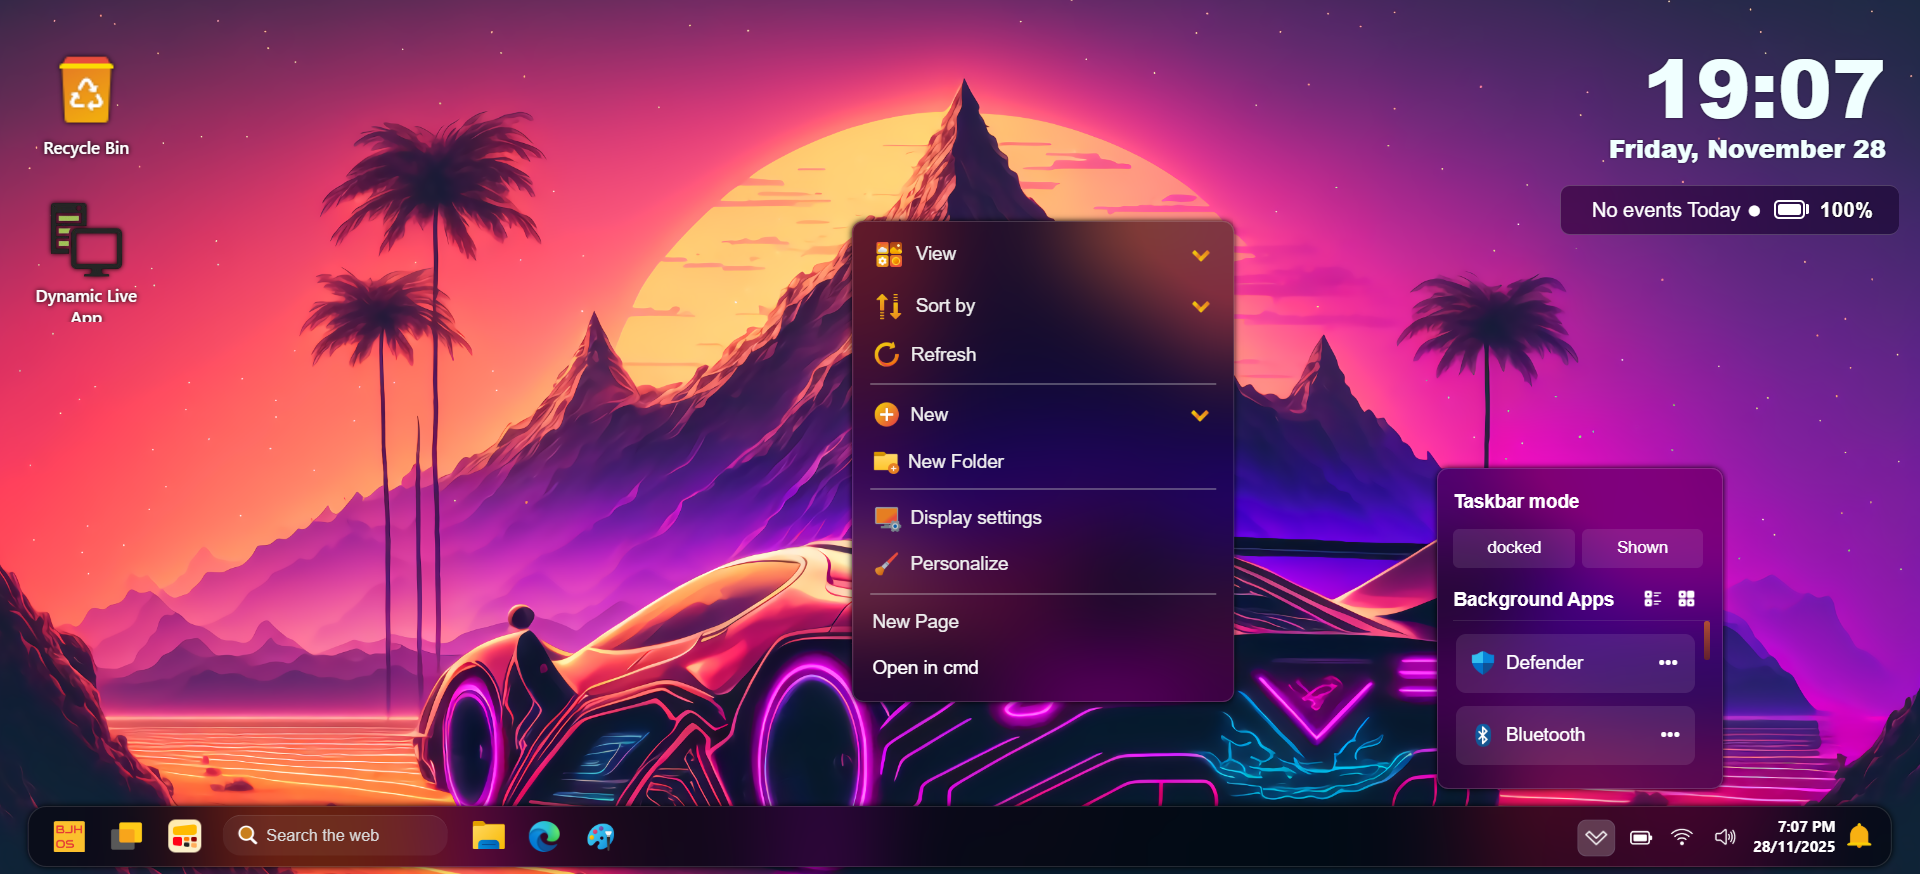Viewport: 1920px width, 874px height.
Task: Select New Folder in context menu
Action: [x=1043, y=462]
